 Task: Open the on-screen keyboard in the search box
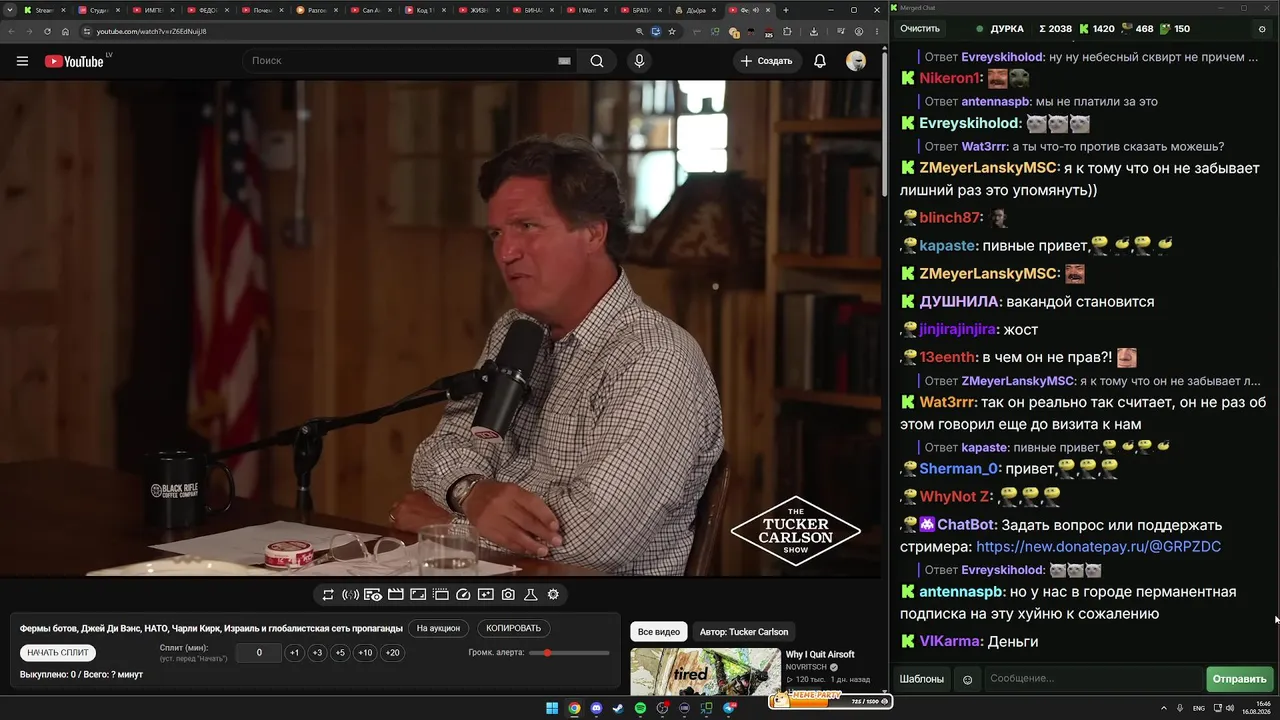[564, 61]
